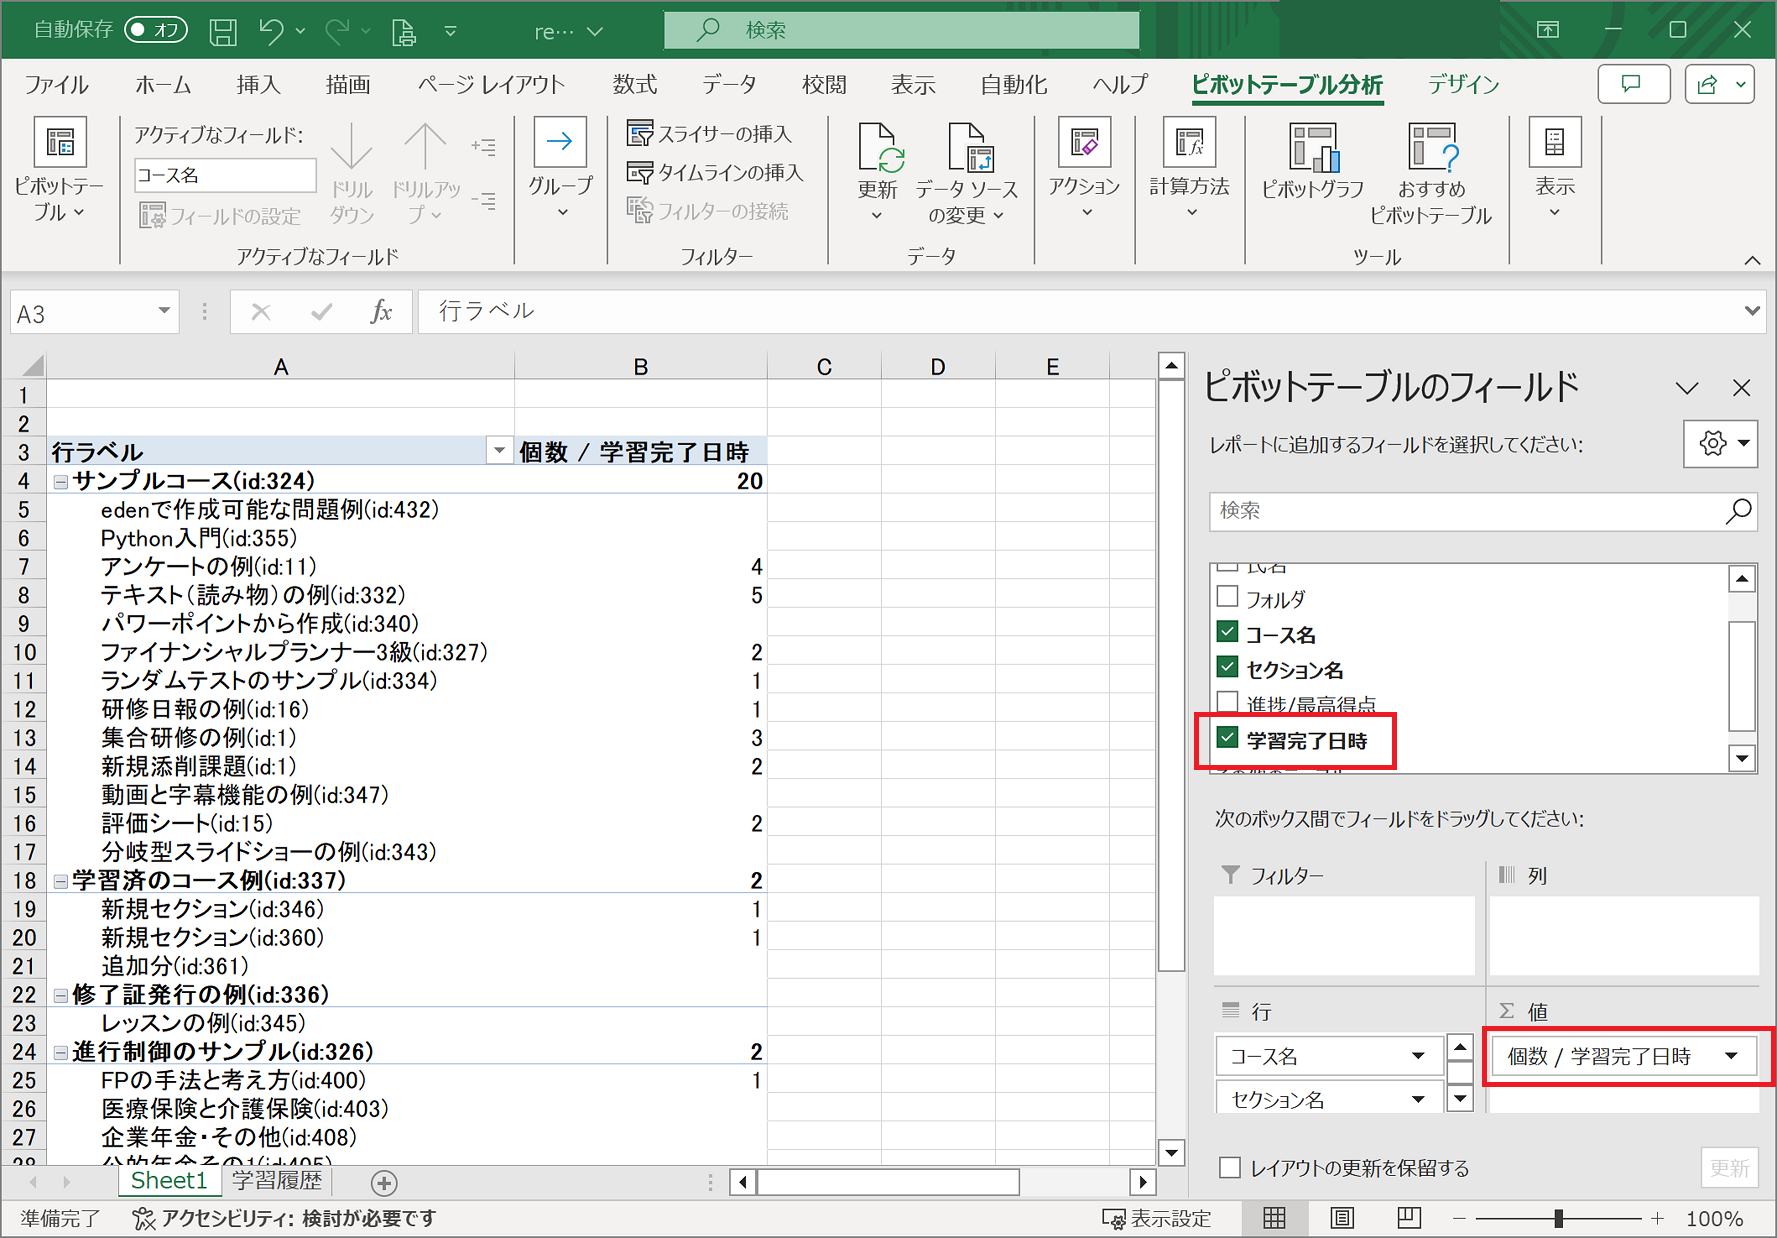Open Calculations (計算方法) icon
1777x1238 pixels.
(x=1189, y=143)
